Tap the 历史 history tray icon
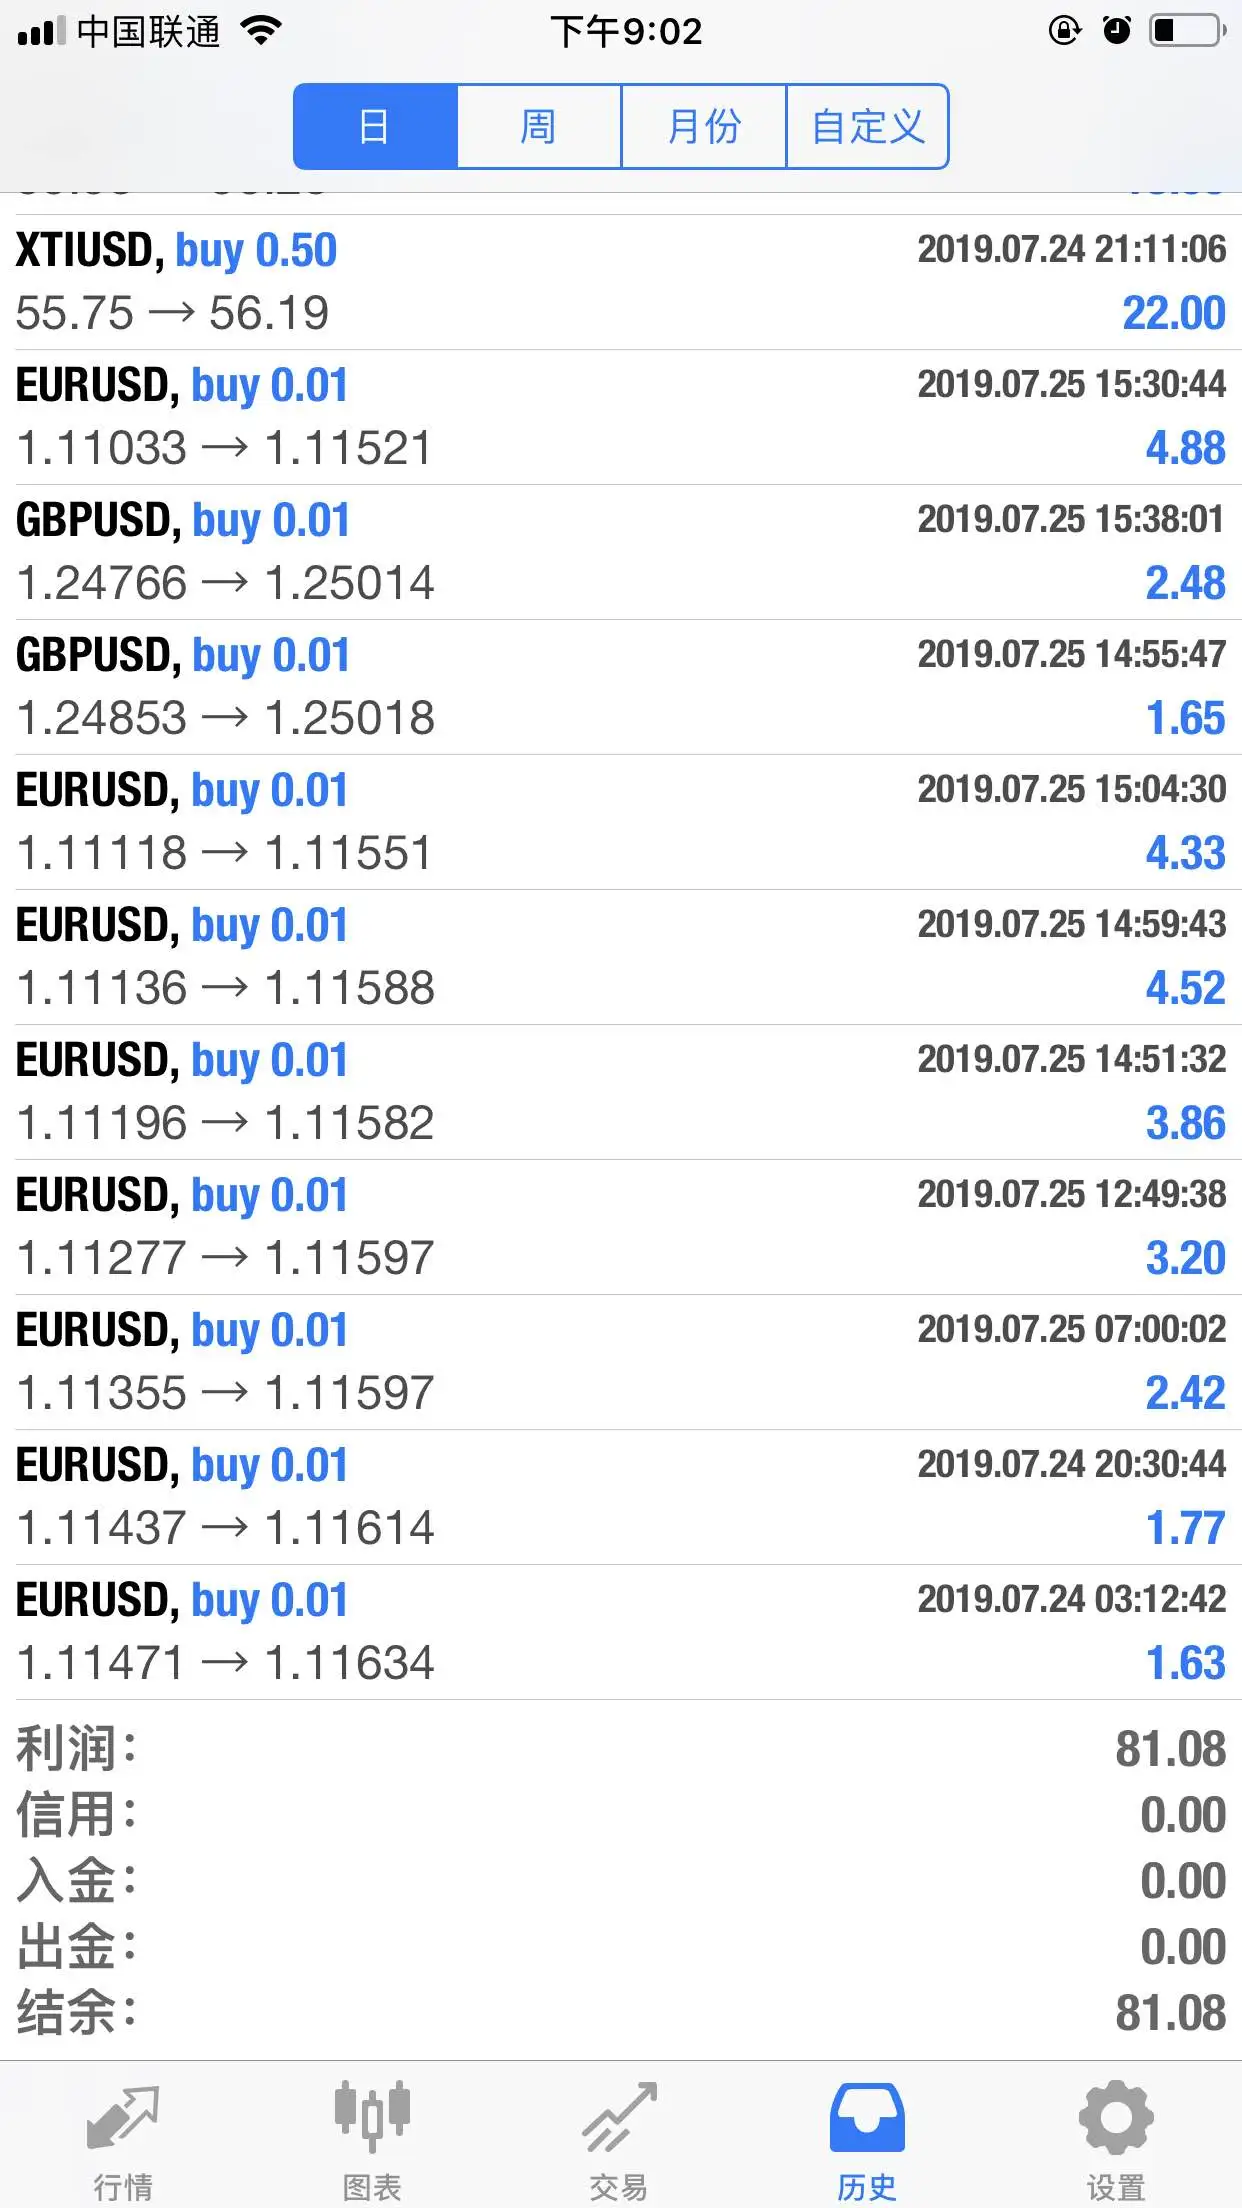This screenshot has height=2208, width=1242. pos(867,2118)
